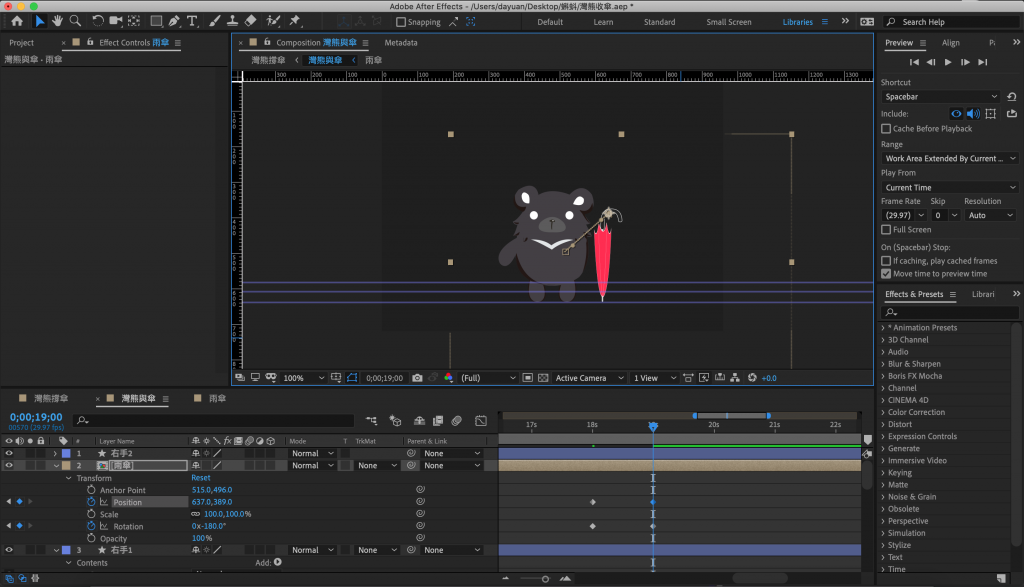Toggle include audio in preview

(973, 114)
